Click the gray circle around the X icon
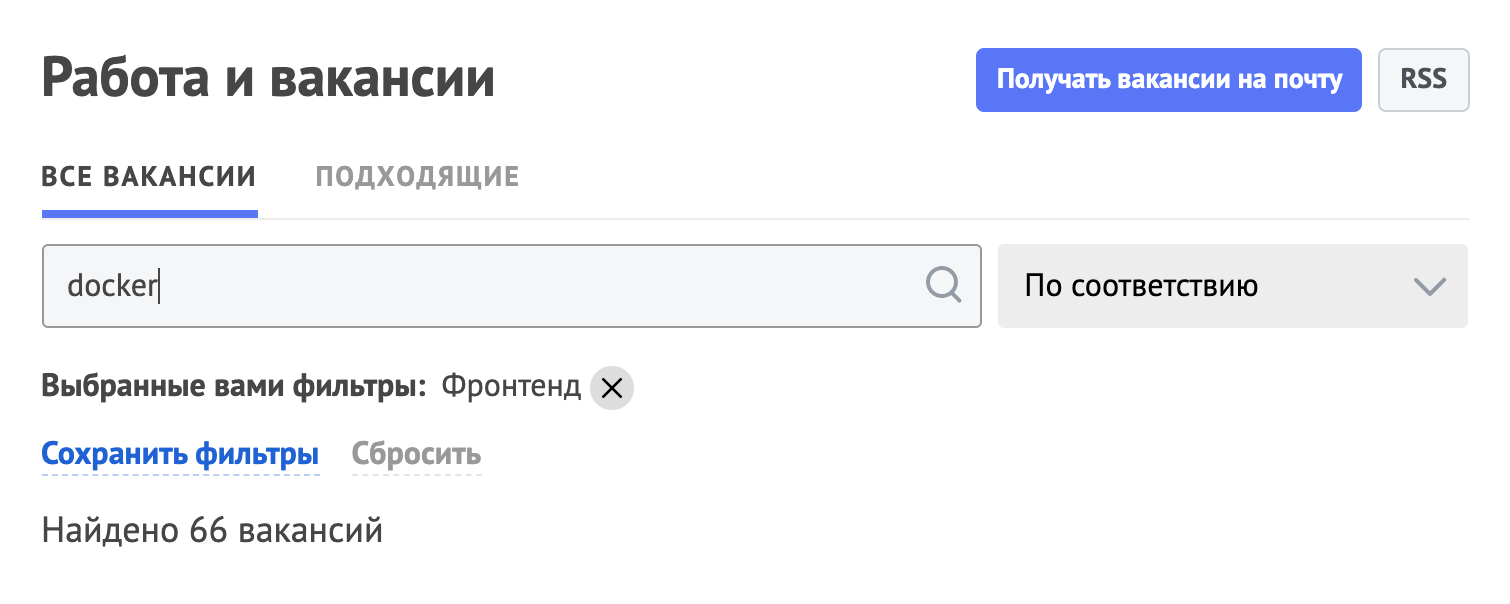This screenshot has width=1510, height=604. pos(612,389)
